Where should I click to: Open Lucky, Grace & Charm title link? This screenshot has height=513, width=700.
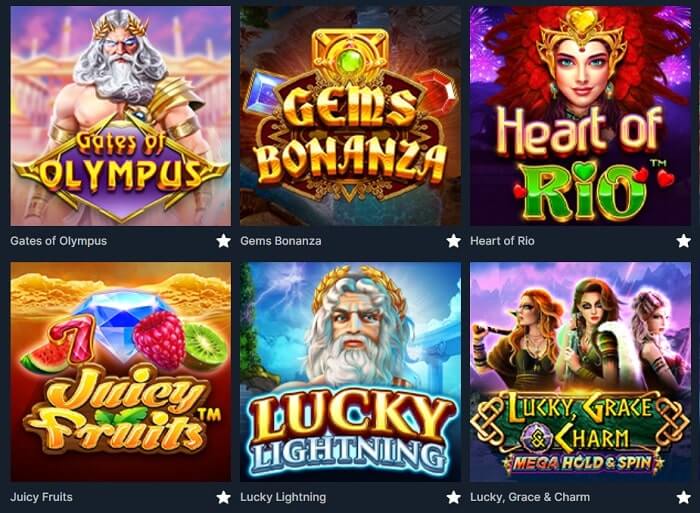click(530, 497)
